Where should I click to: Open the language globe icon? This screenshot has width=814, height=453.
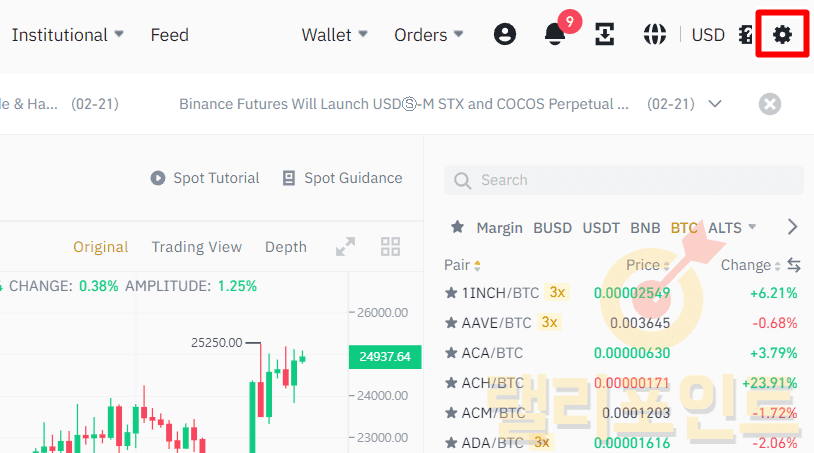655,35
